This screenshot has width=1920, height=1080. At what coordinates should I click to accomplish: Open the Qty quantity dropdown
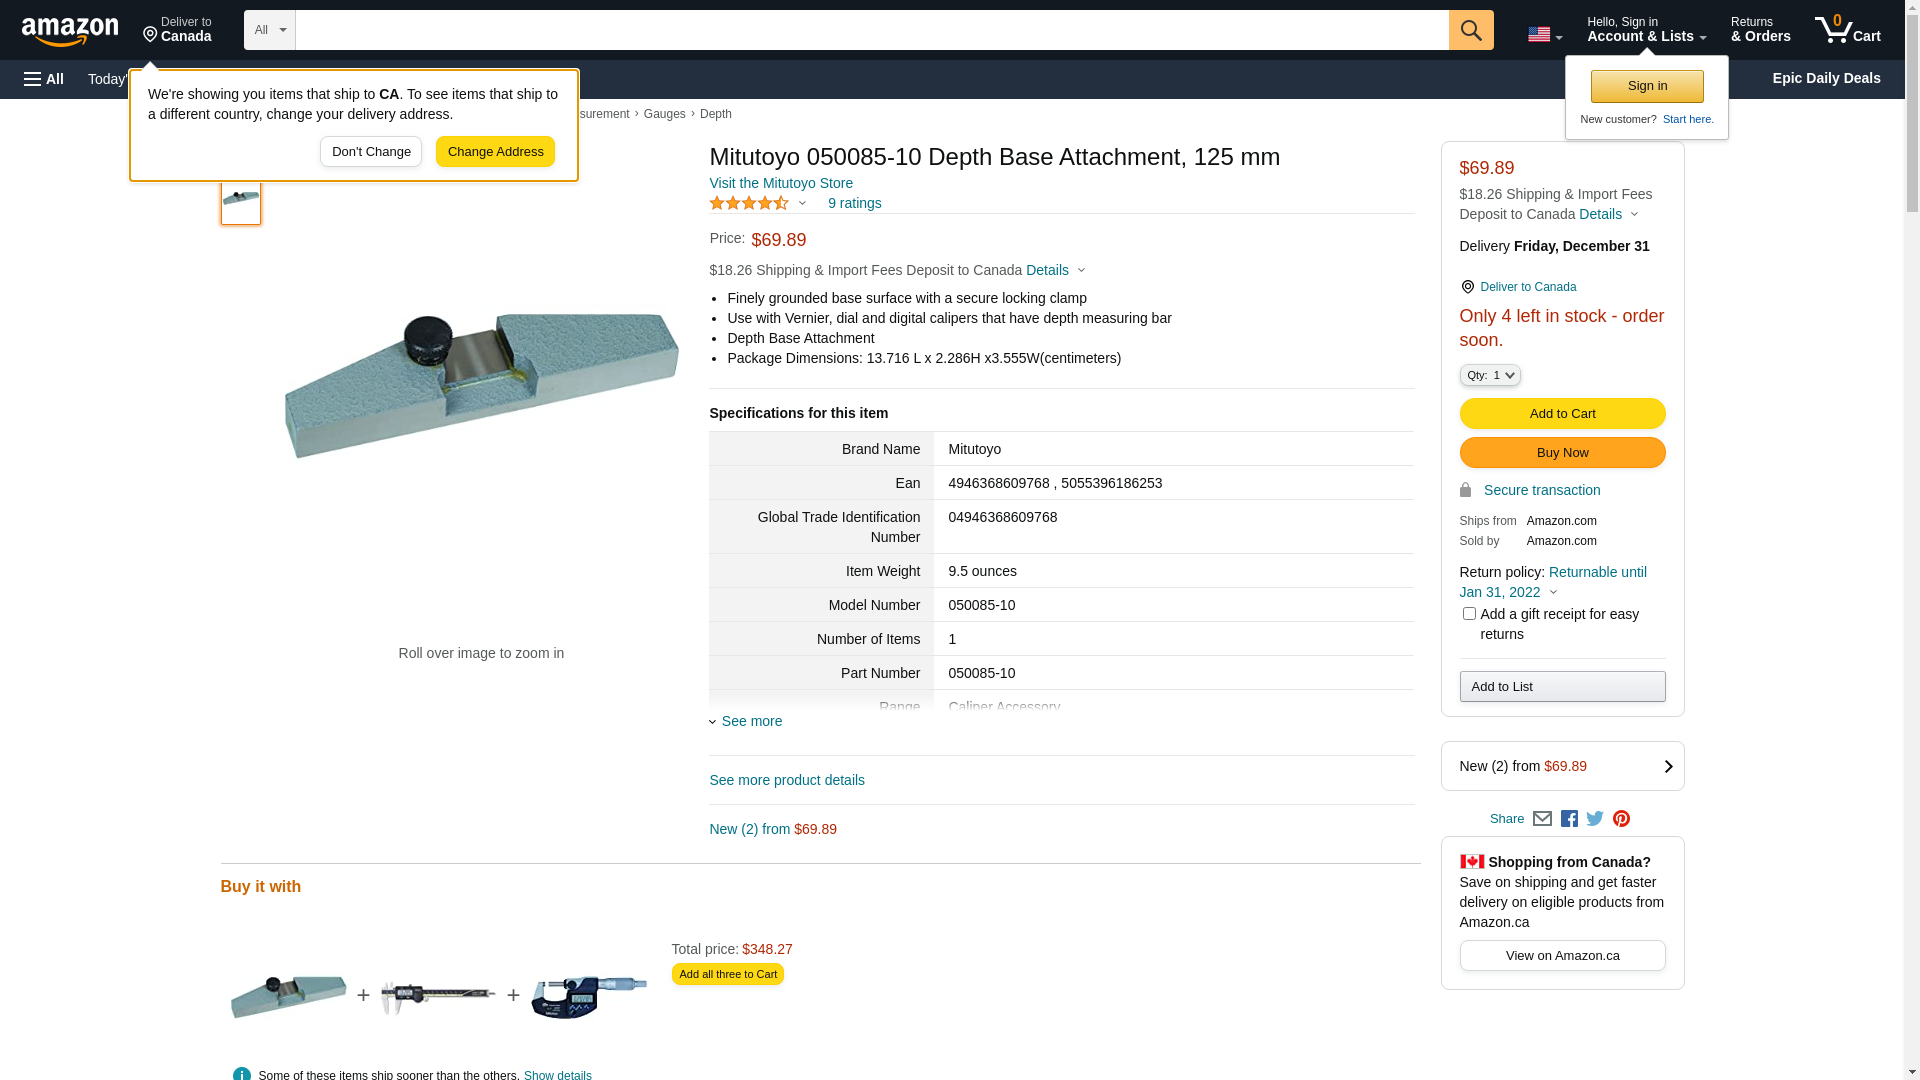tap(1490, 375)
